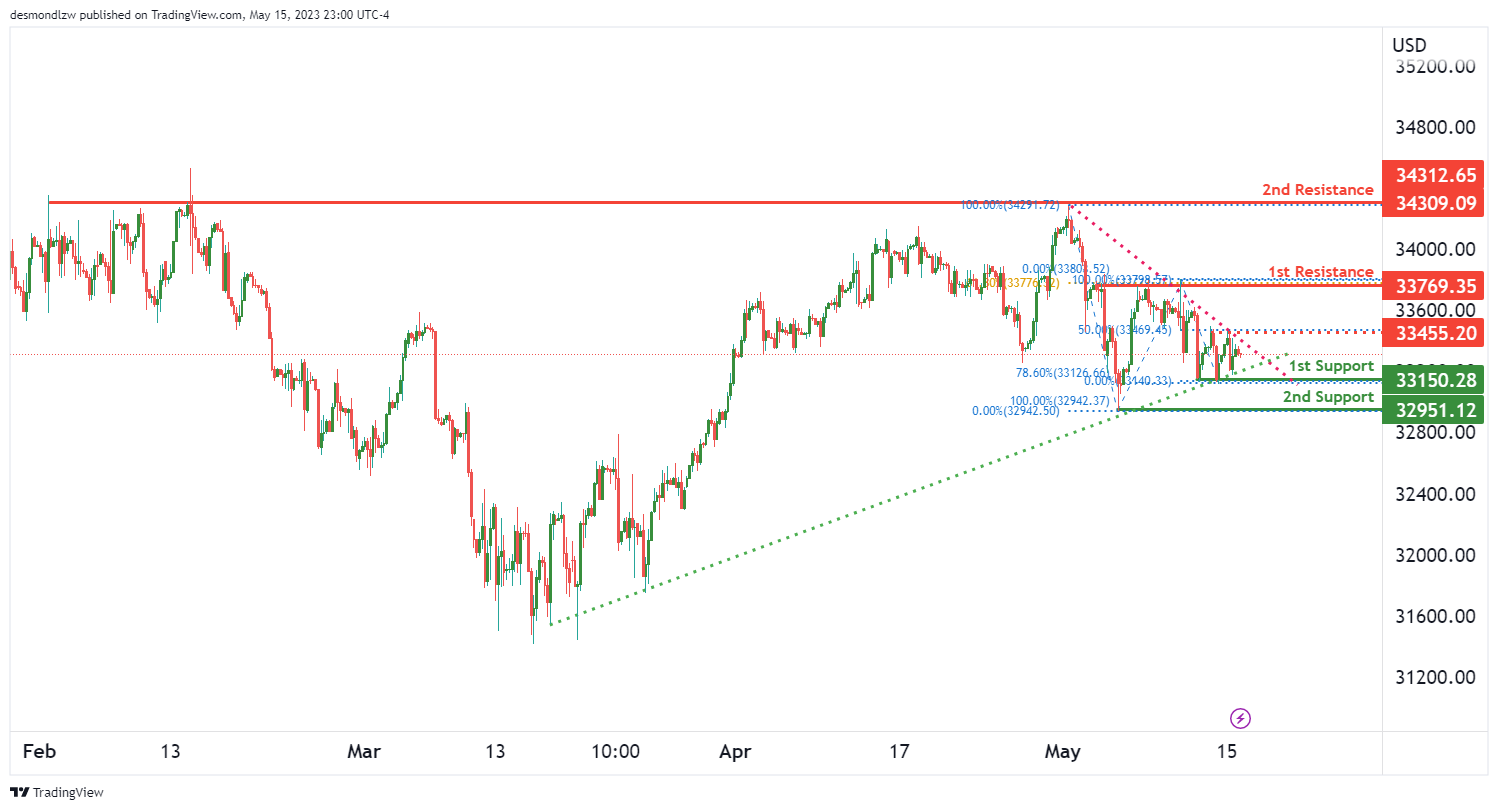Viewport: 1498px width, 810px height.
Task: Select the green 33150.28 price tag
Action: [1436, 380]
